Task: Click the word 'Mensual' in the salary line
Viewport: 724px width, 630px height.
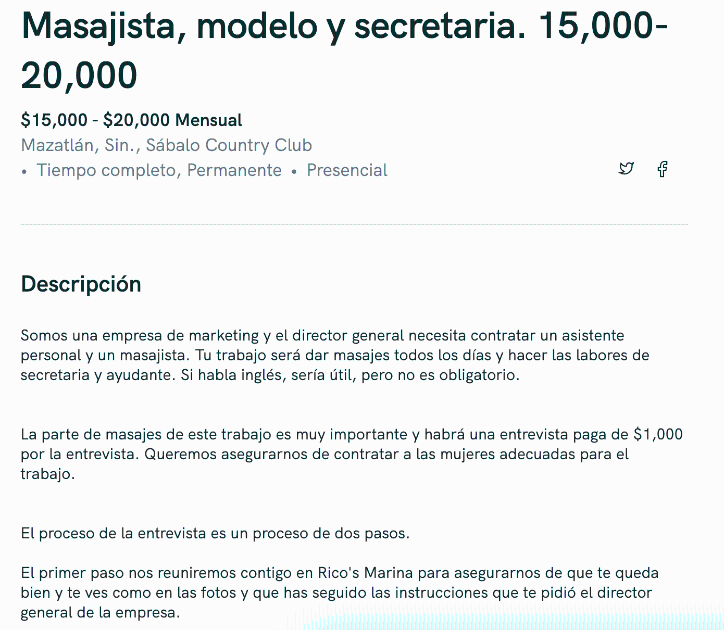Action: 209,120
